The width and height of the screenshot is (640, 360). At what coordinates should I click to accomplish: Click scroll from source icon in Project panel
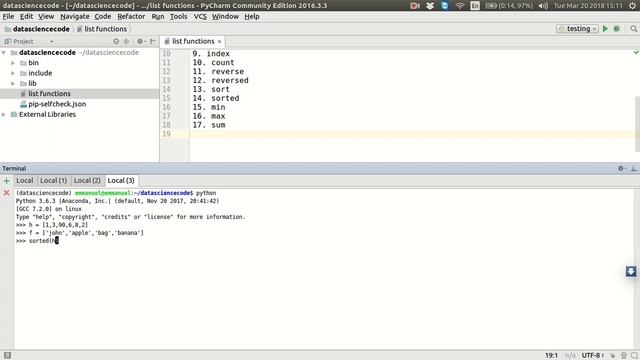(x=116, y=41)
